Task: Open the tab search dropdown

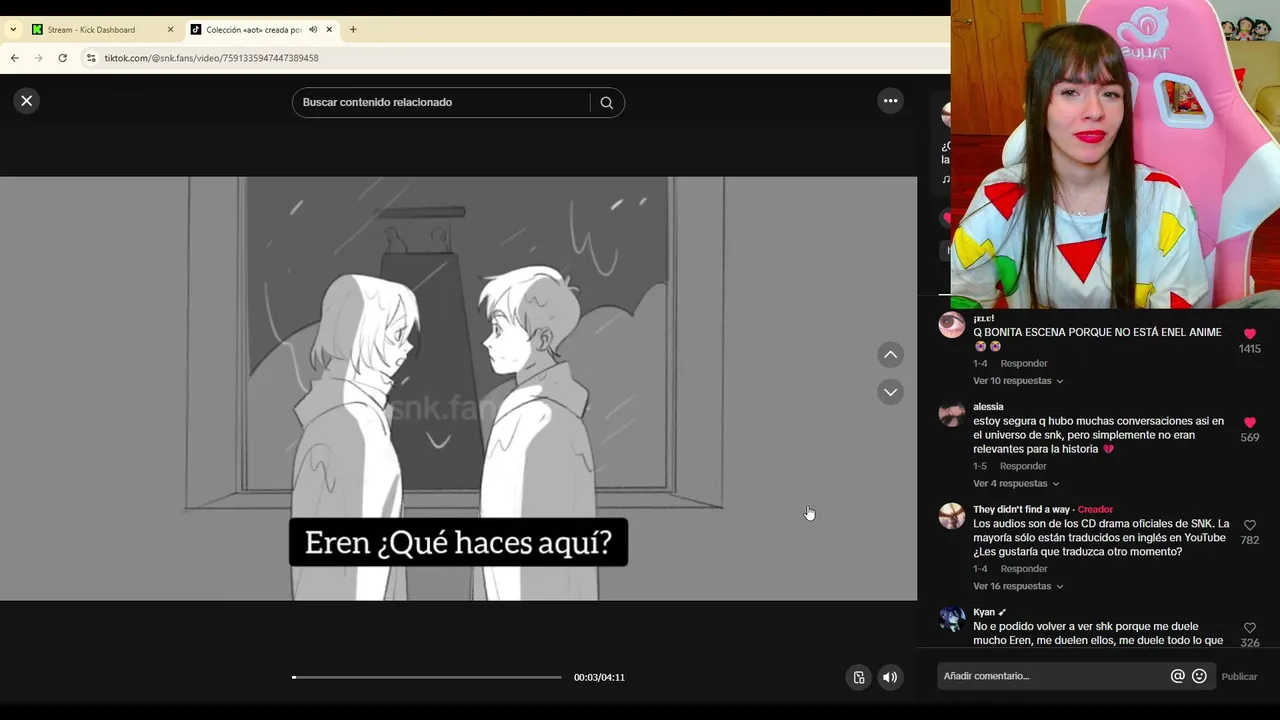Action: click(x=13, y=30)
